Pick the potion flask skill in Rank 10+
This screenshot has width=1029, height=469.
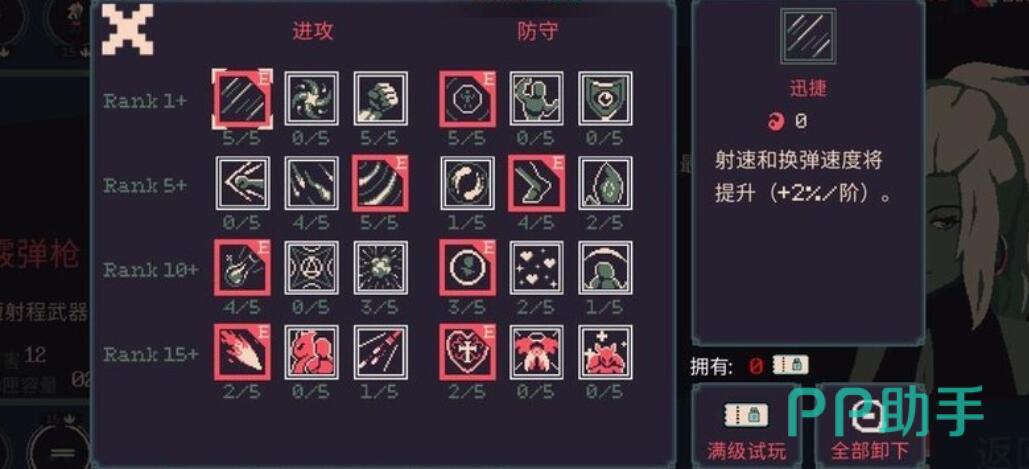(x=243, y=268)
